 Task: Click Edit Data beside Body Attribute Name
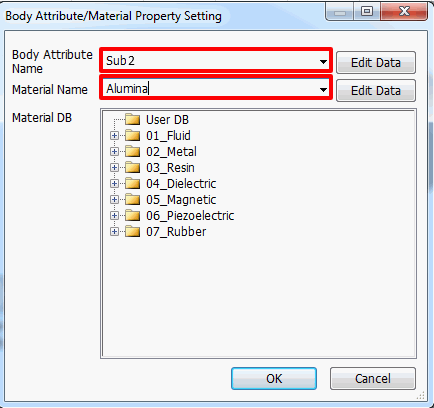tap(376, 62)
